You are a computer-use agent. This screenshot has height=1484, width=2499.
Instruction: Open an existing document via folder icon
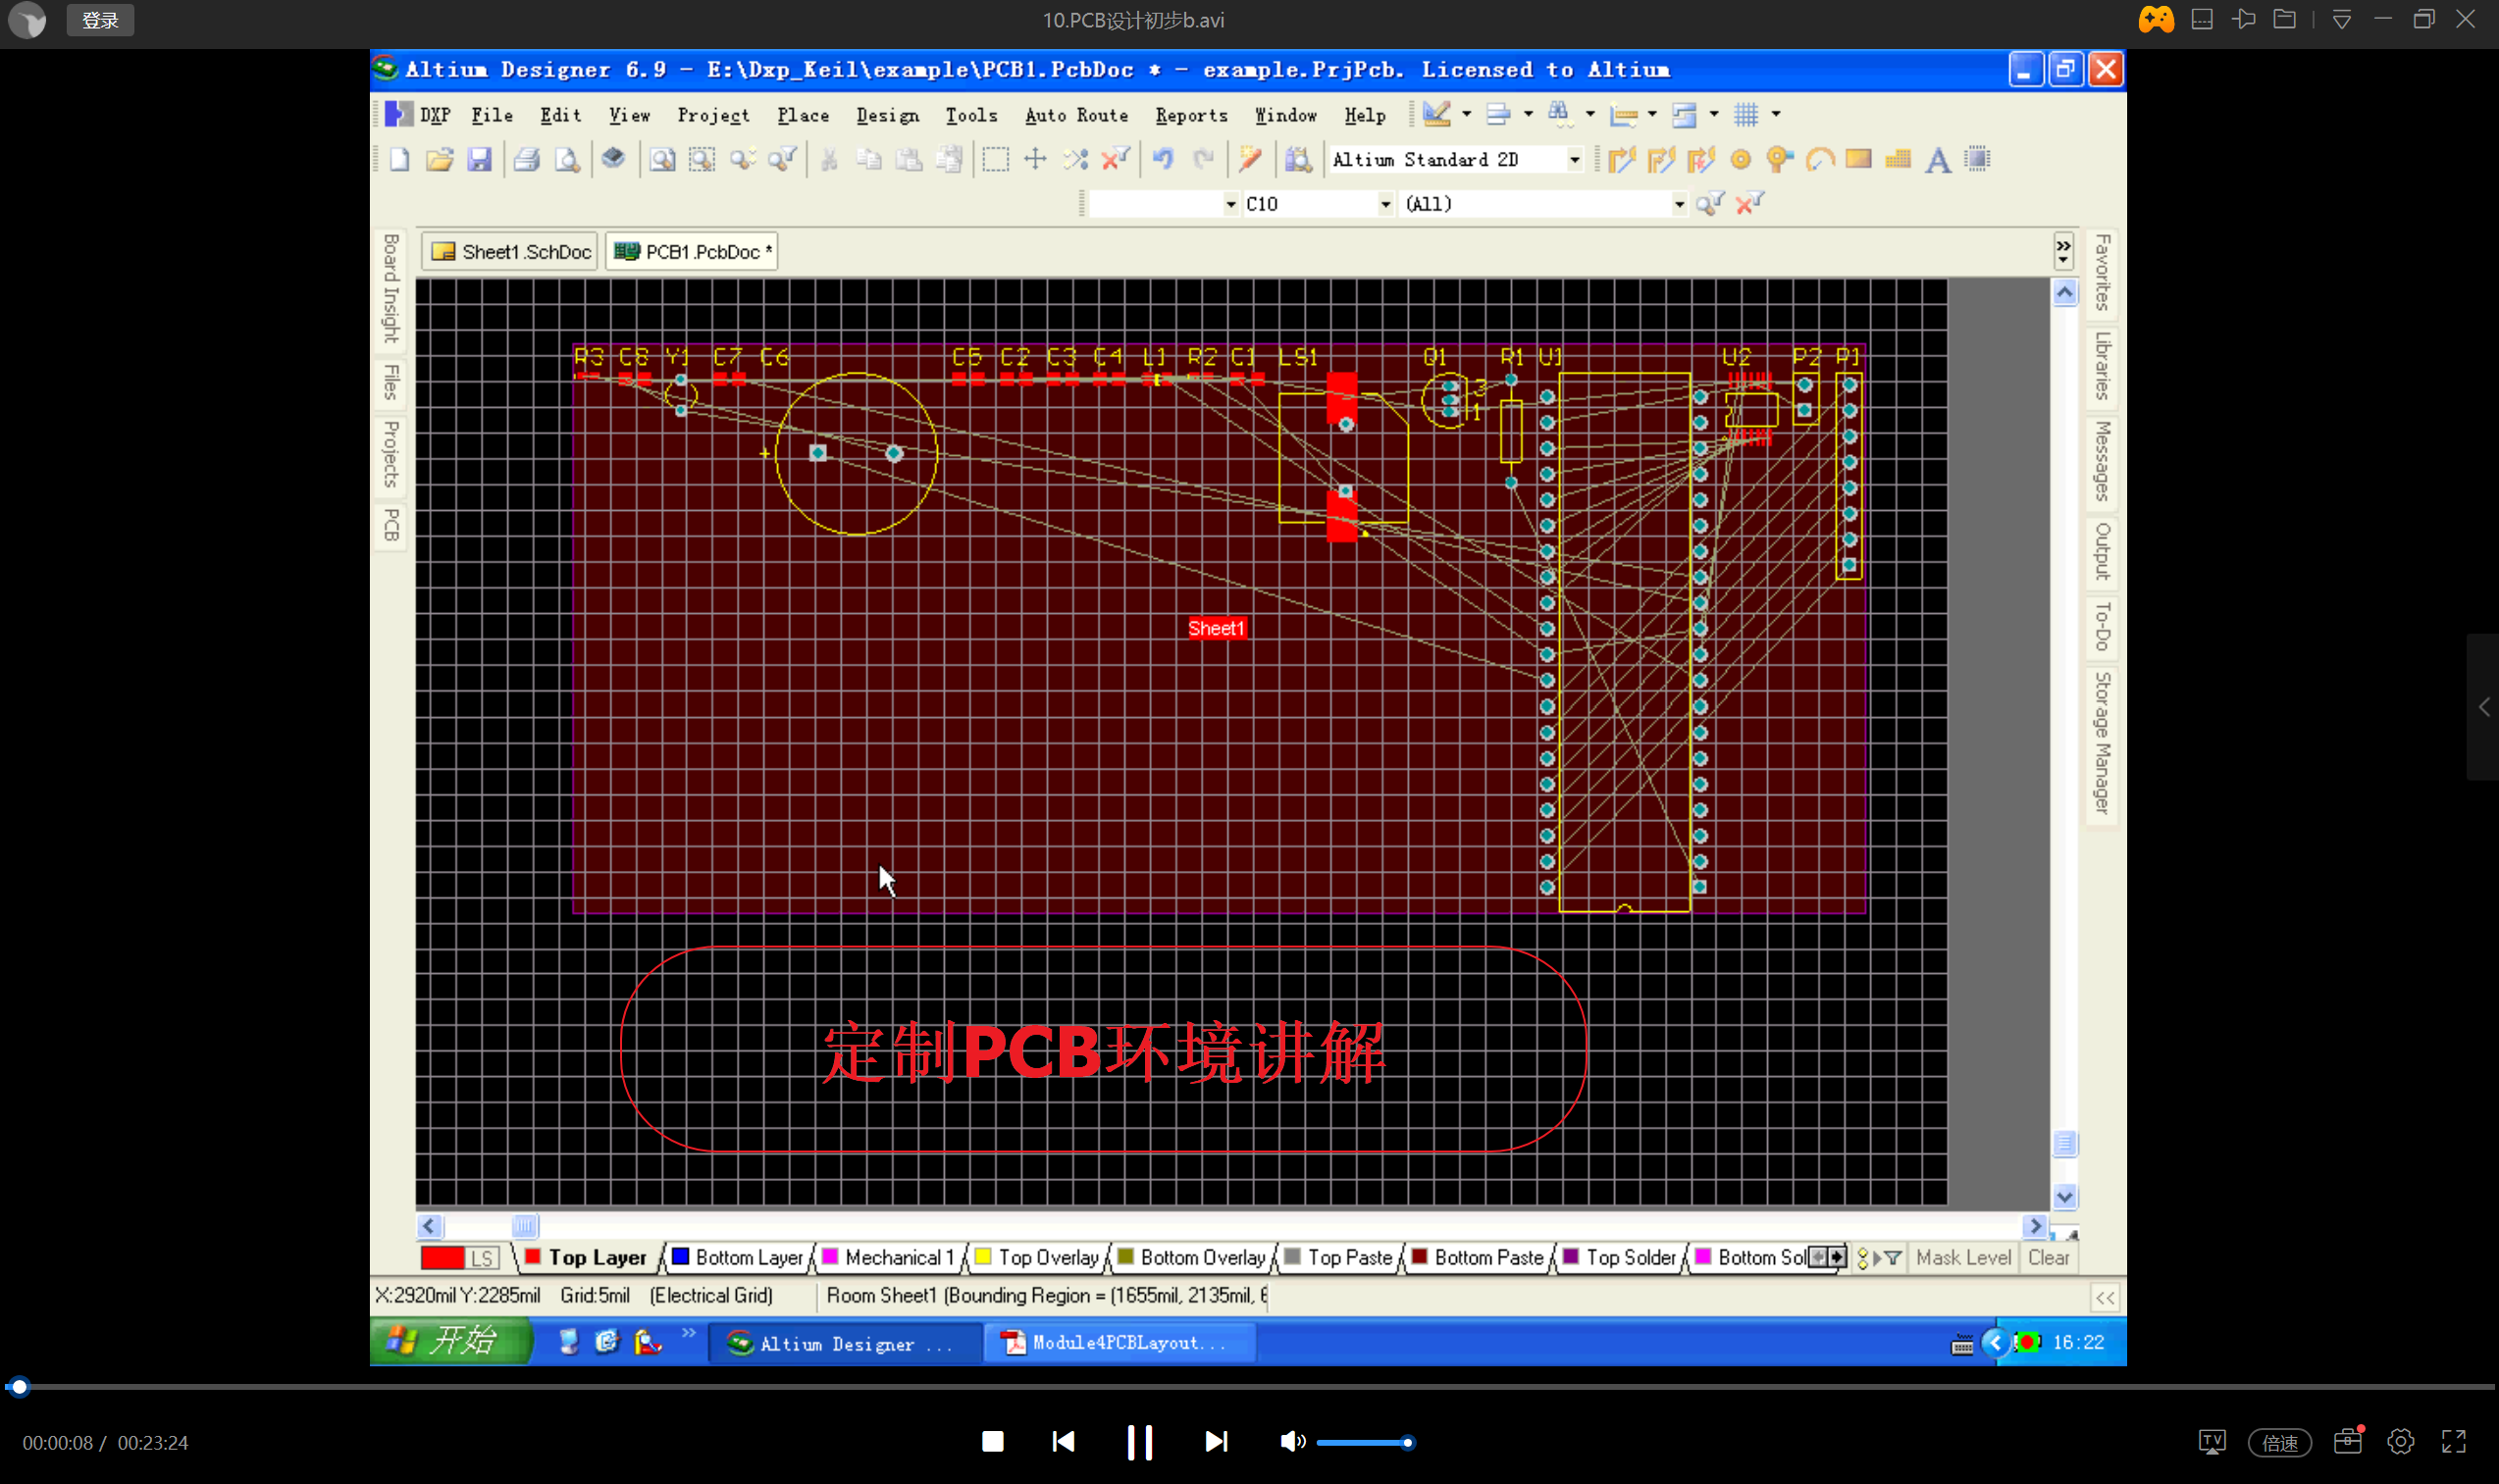click(x=439, y=159)
